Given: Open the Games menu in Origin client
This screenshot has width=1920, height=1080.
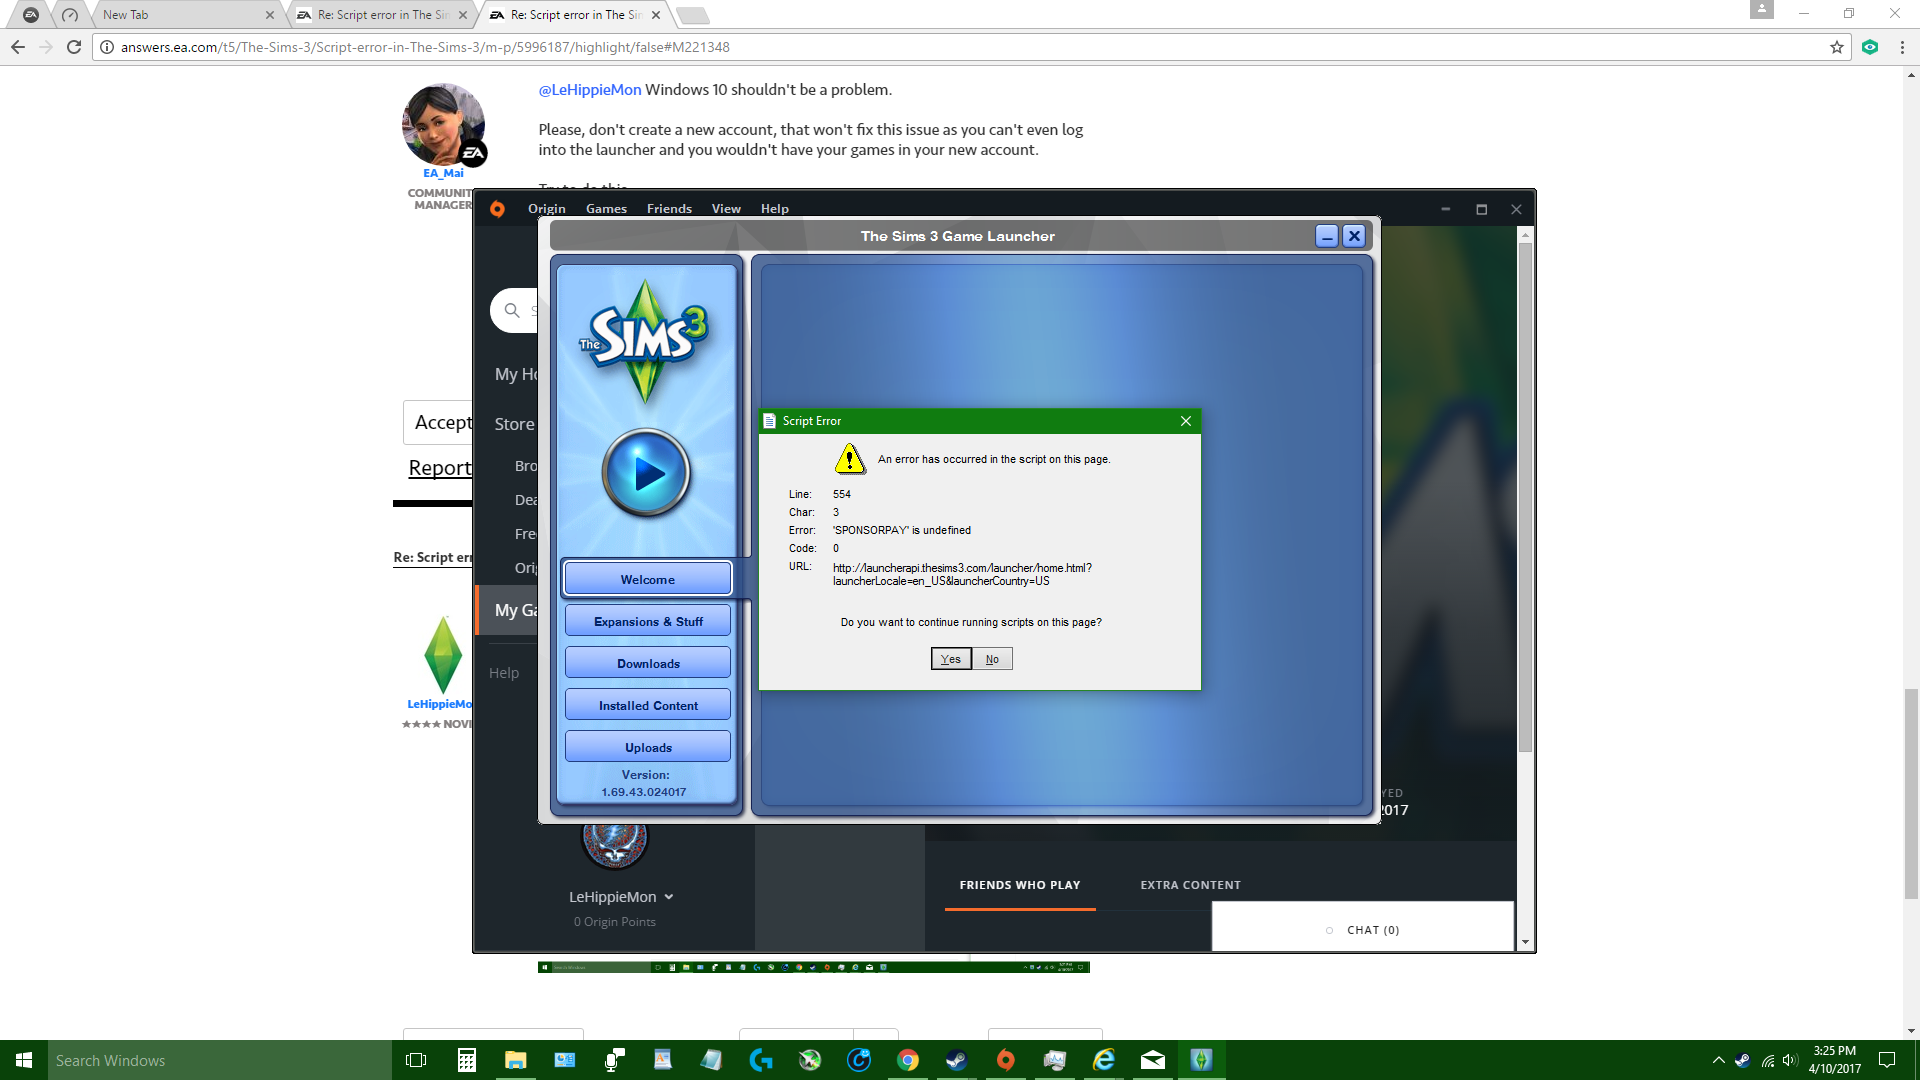Looking at the screenshot, I should (x=606, y=208).
